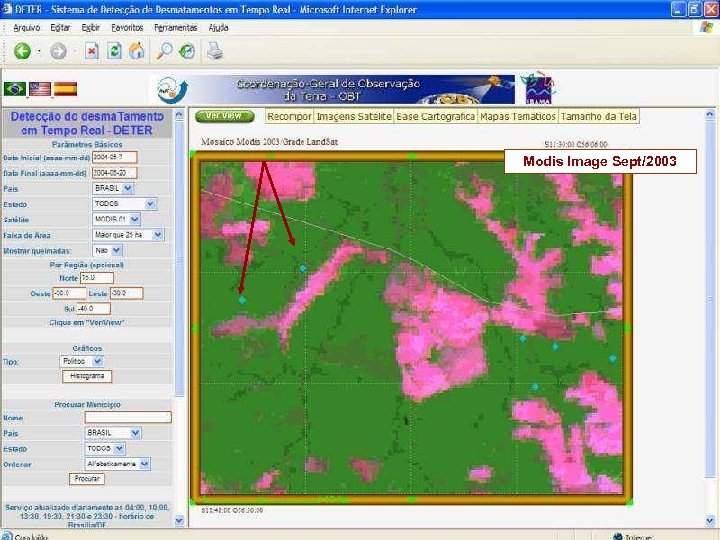Click the Sul coordinate field
720x540 pixels.
tap(94, 309)
